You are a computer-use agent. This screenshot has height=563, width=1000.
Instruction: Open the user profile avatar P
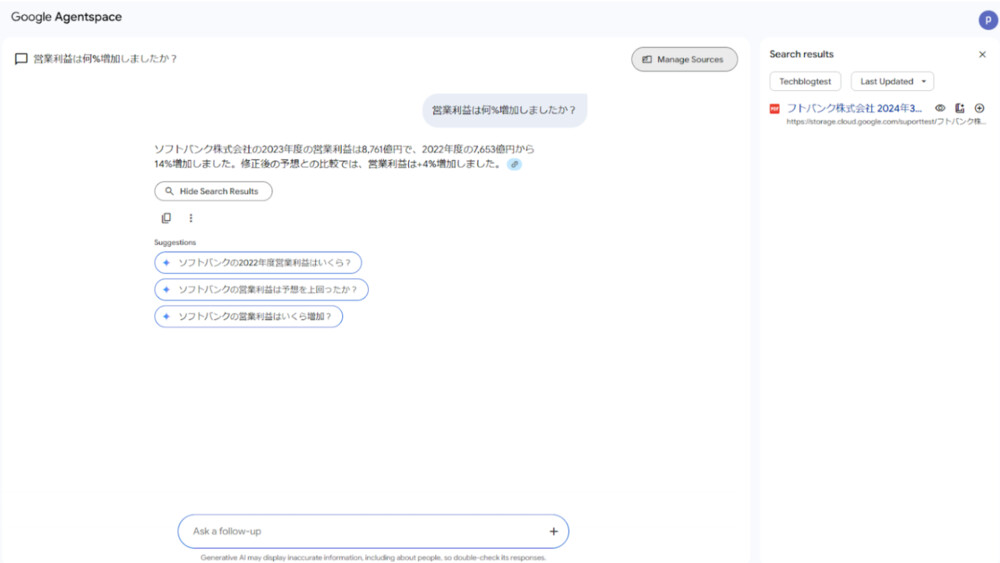tap(988, 20)
